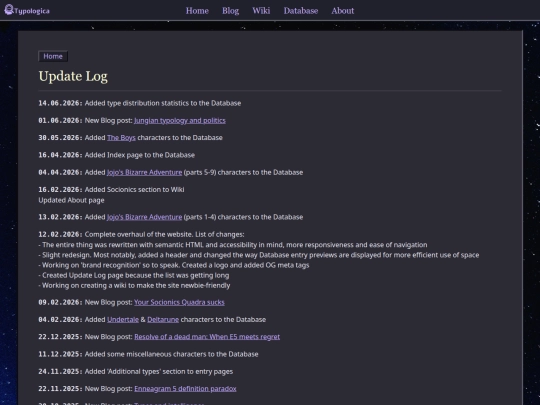Select the date 09.02.2026
Screen dimensions: 540x405
point(61,302)
